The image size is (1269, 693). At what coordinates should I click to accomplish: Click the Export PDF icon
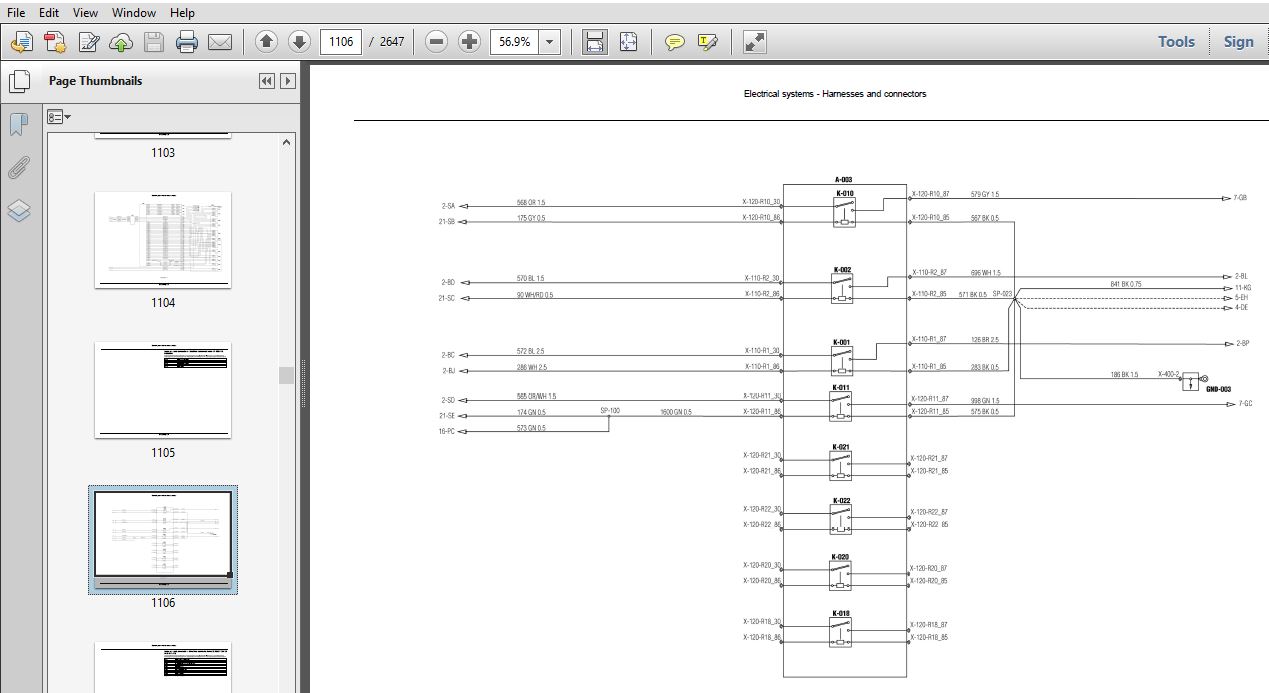click(x=55, y=42)
